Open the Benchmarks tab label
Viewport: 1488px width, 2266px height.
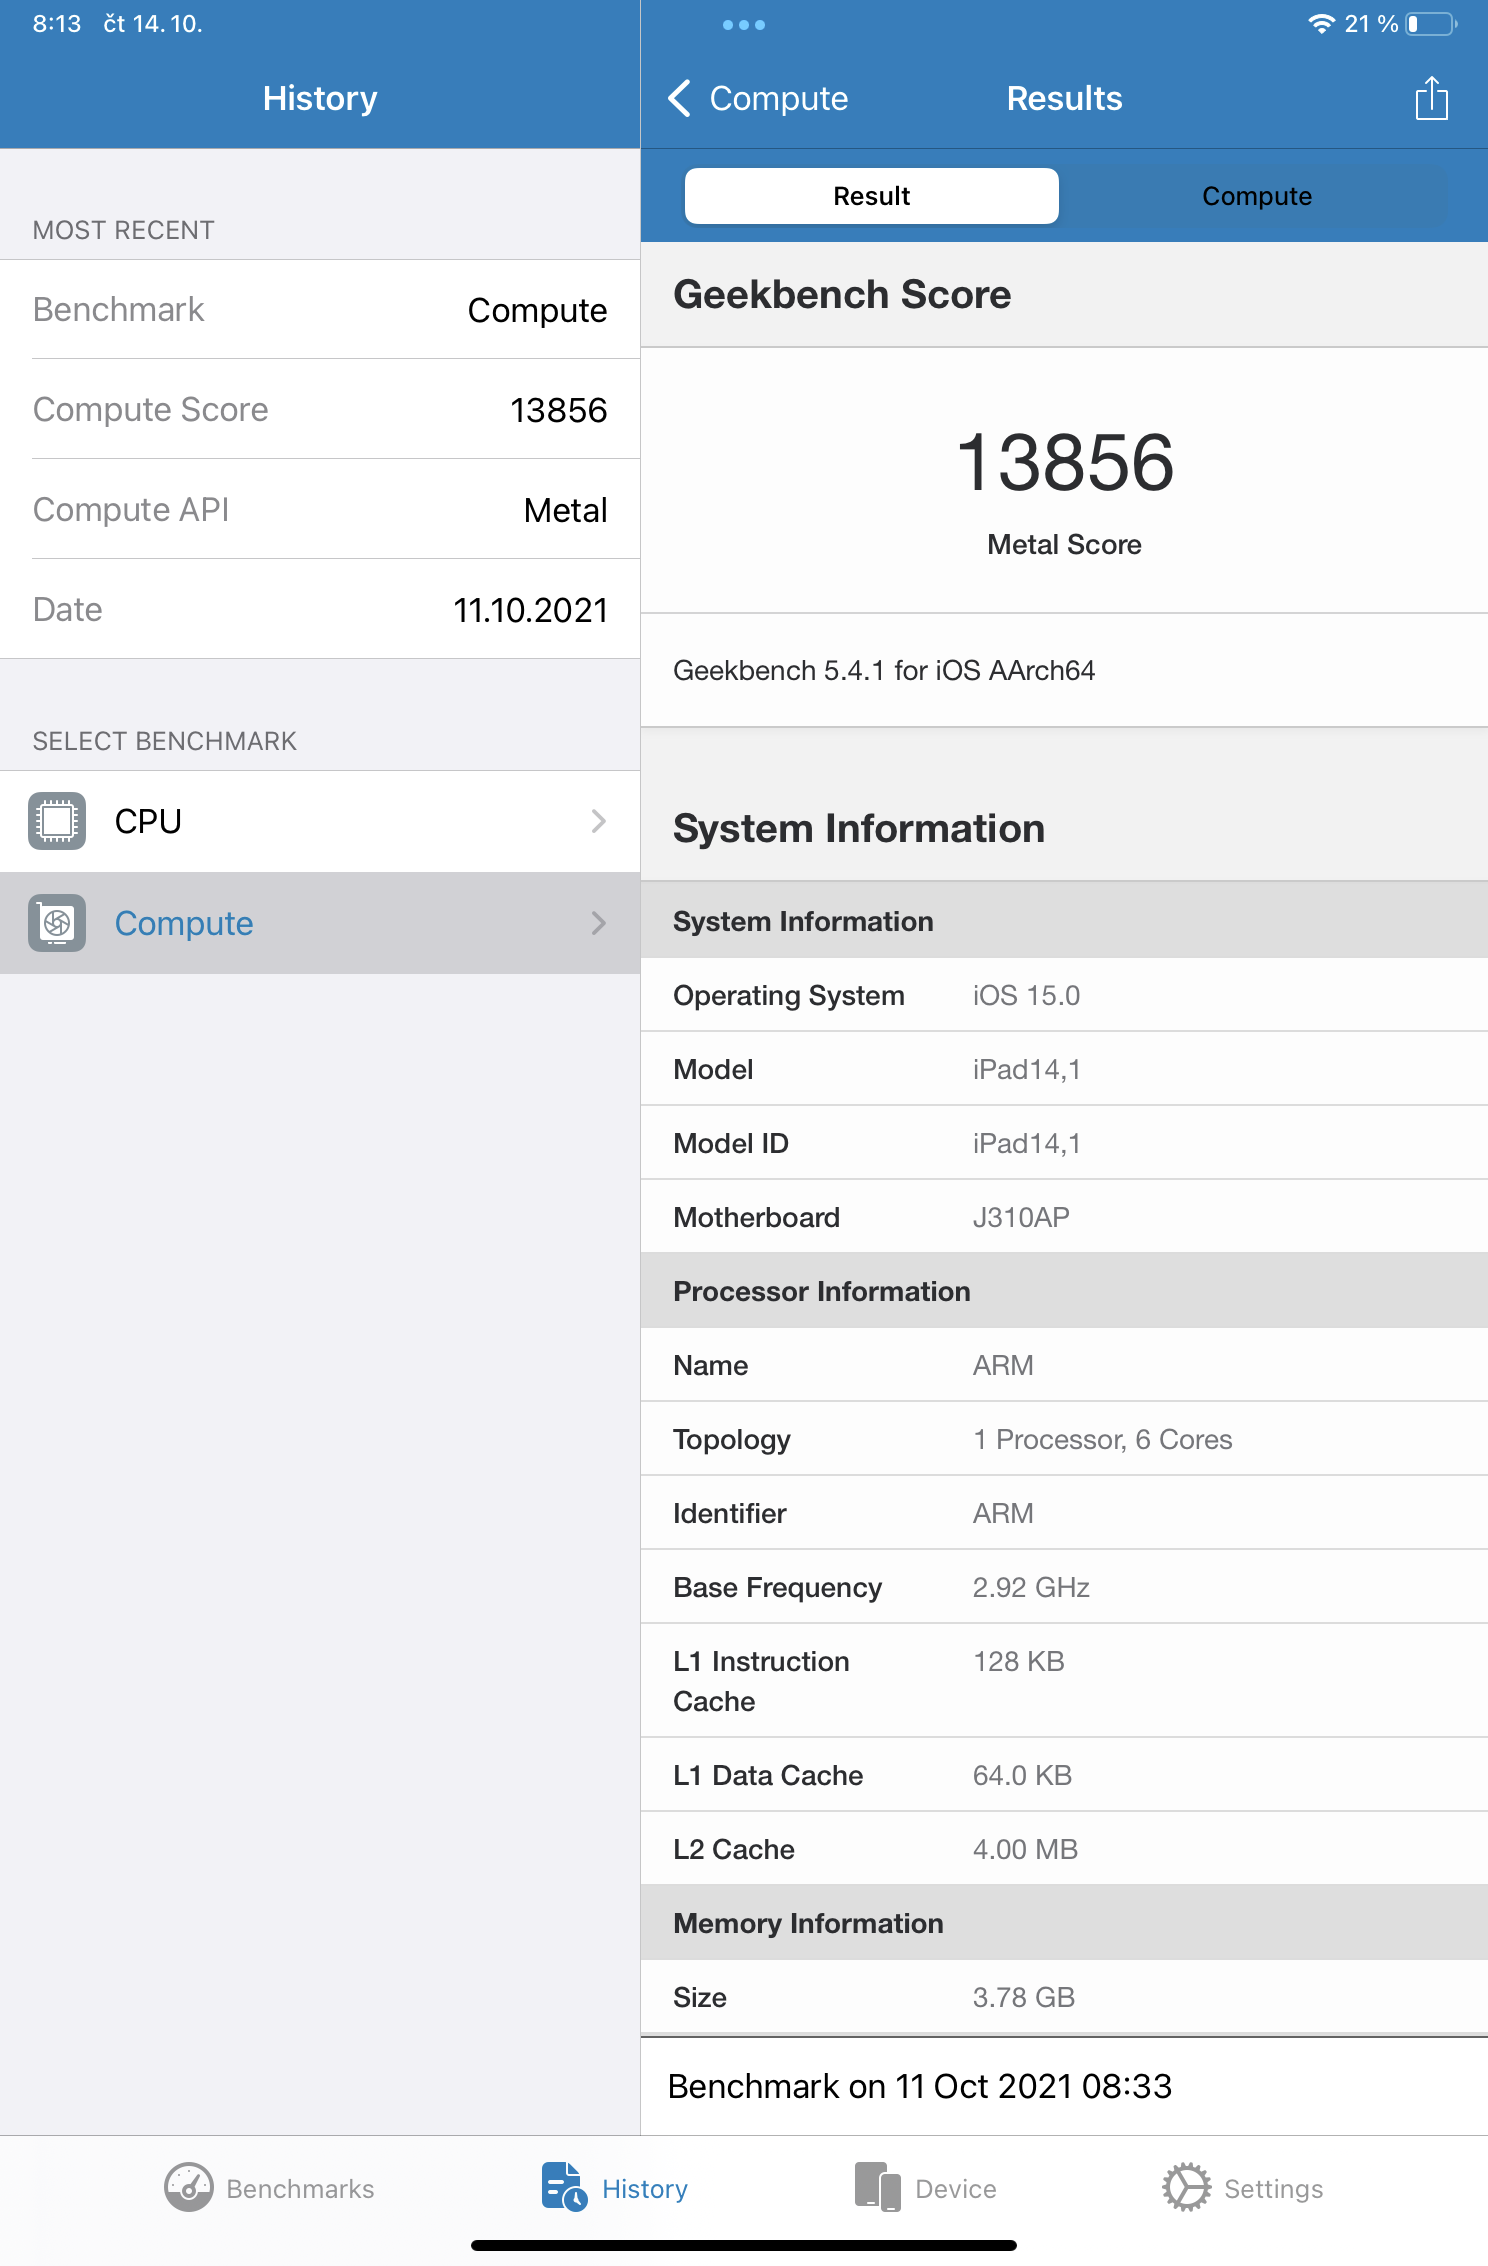(300, 2189)
